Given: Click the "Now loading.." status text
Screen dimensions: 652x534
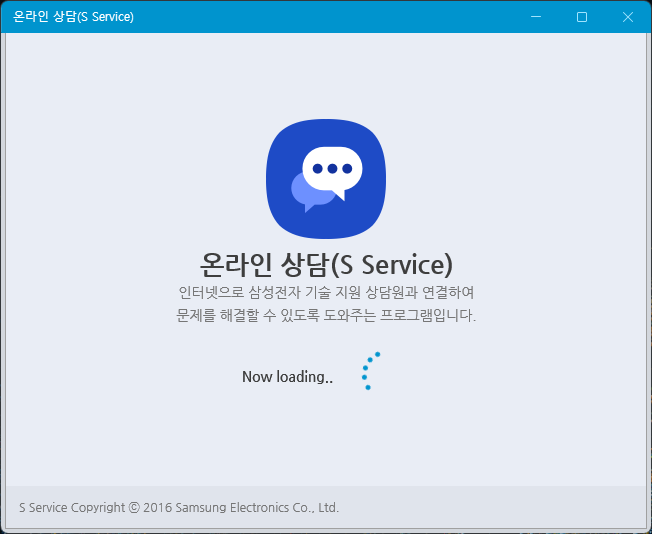Looking at the screenshot, I should (287, 377).
